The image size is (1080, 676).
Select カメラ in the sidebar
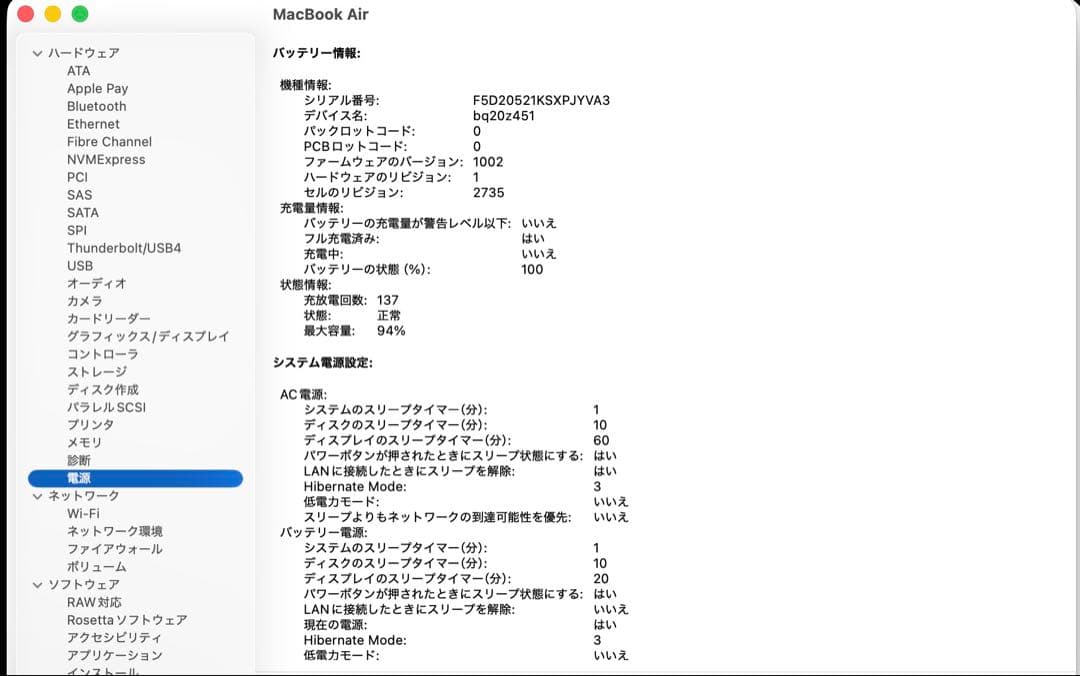[x=85, y=301]
